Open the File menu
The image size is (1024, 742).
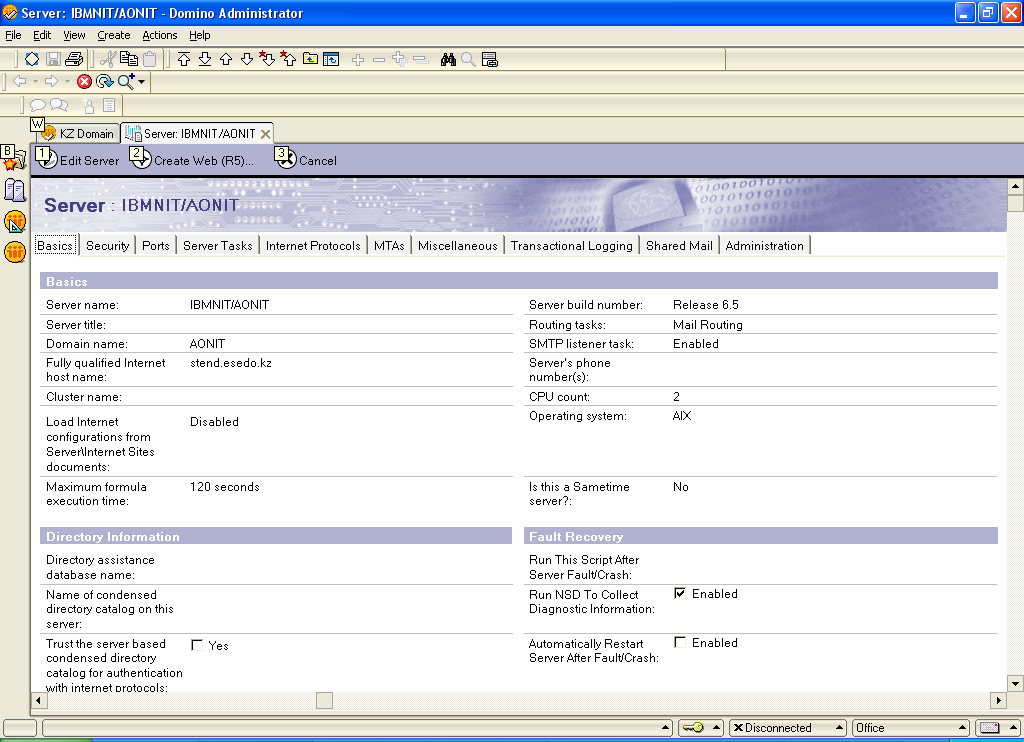click(13, 35)
